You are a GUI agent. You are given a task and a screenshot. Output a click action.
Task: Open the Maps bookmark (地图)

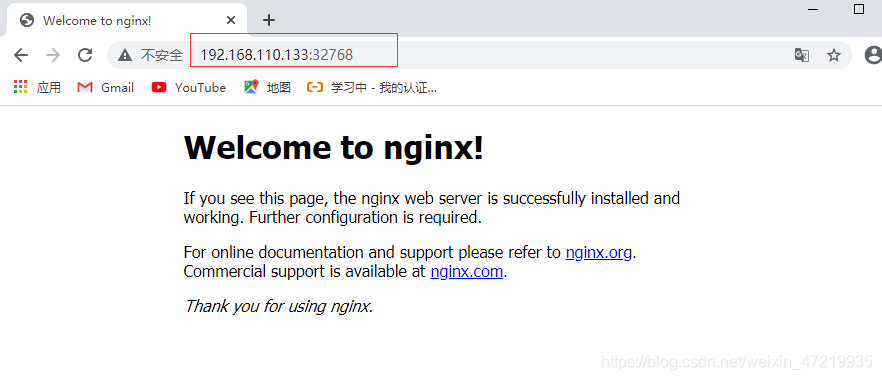pyautogui.click(x=267, y=87)
